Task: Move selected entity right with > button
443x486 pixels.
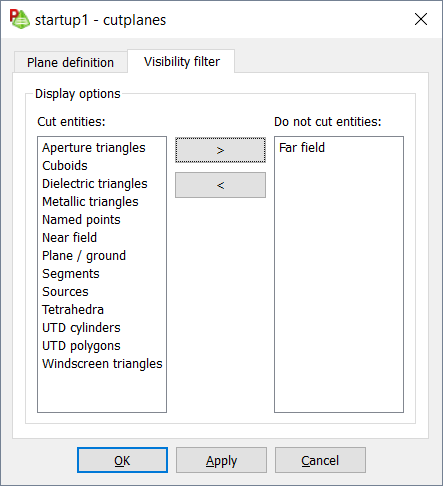Action: pyautogui.click(x=220, y=150)
